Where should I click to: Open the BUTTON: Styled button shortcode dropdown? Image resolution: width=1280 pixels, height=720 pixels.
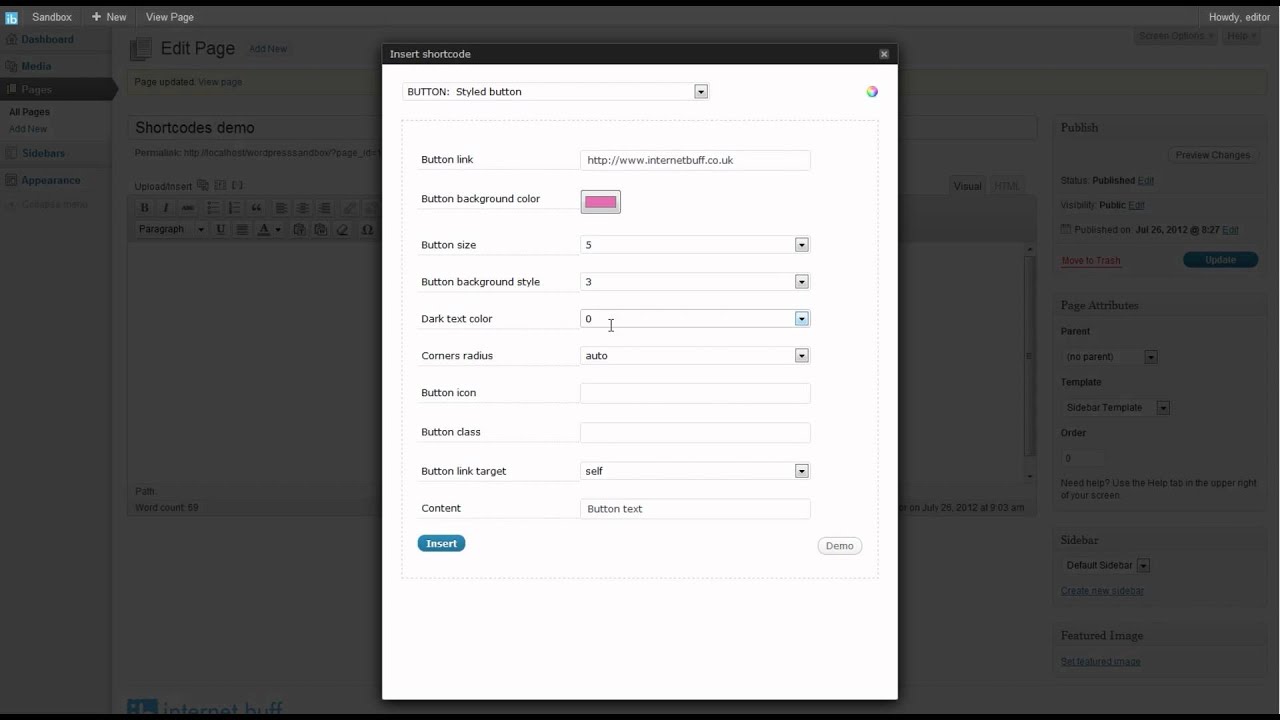coord(555,91)
